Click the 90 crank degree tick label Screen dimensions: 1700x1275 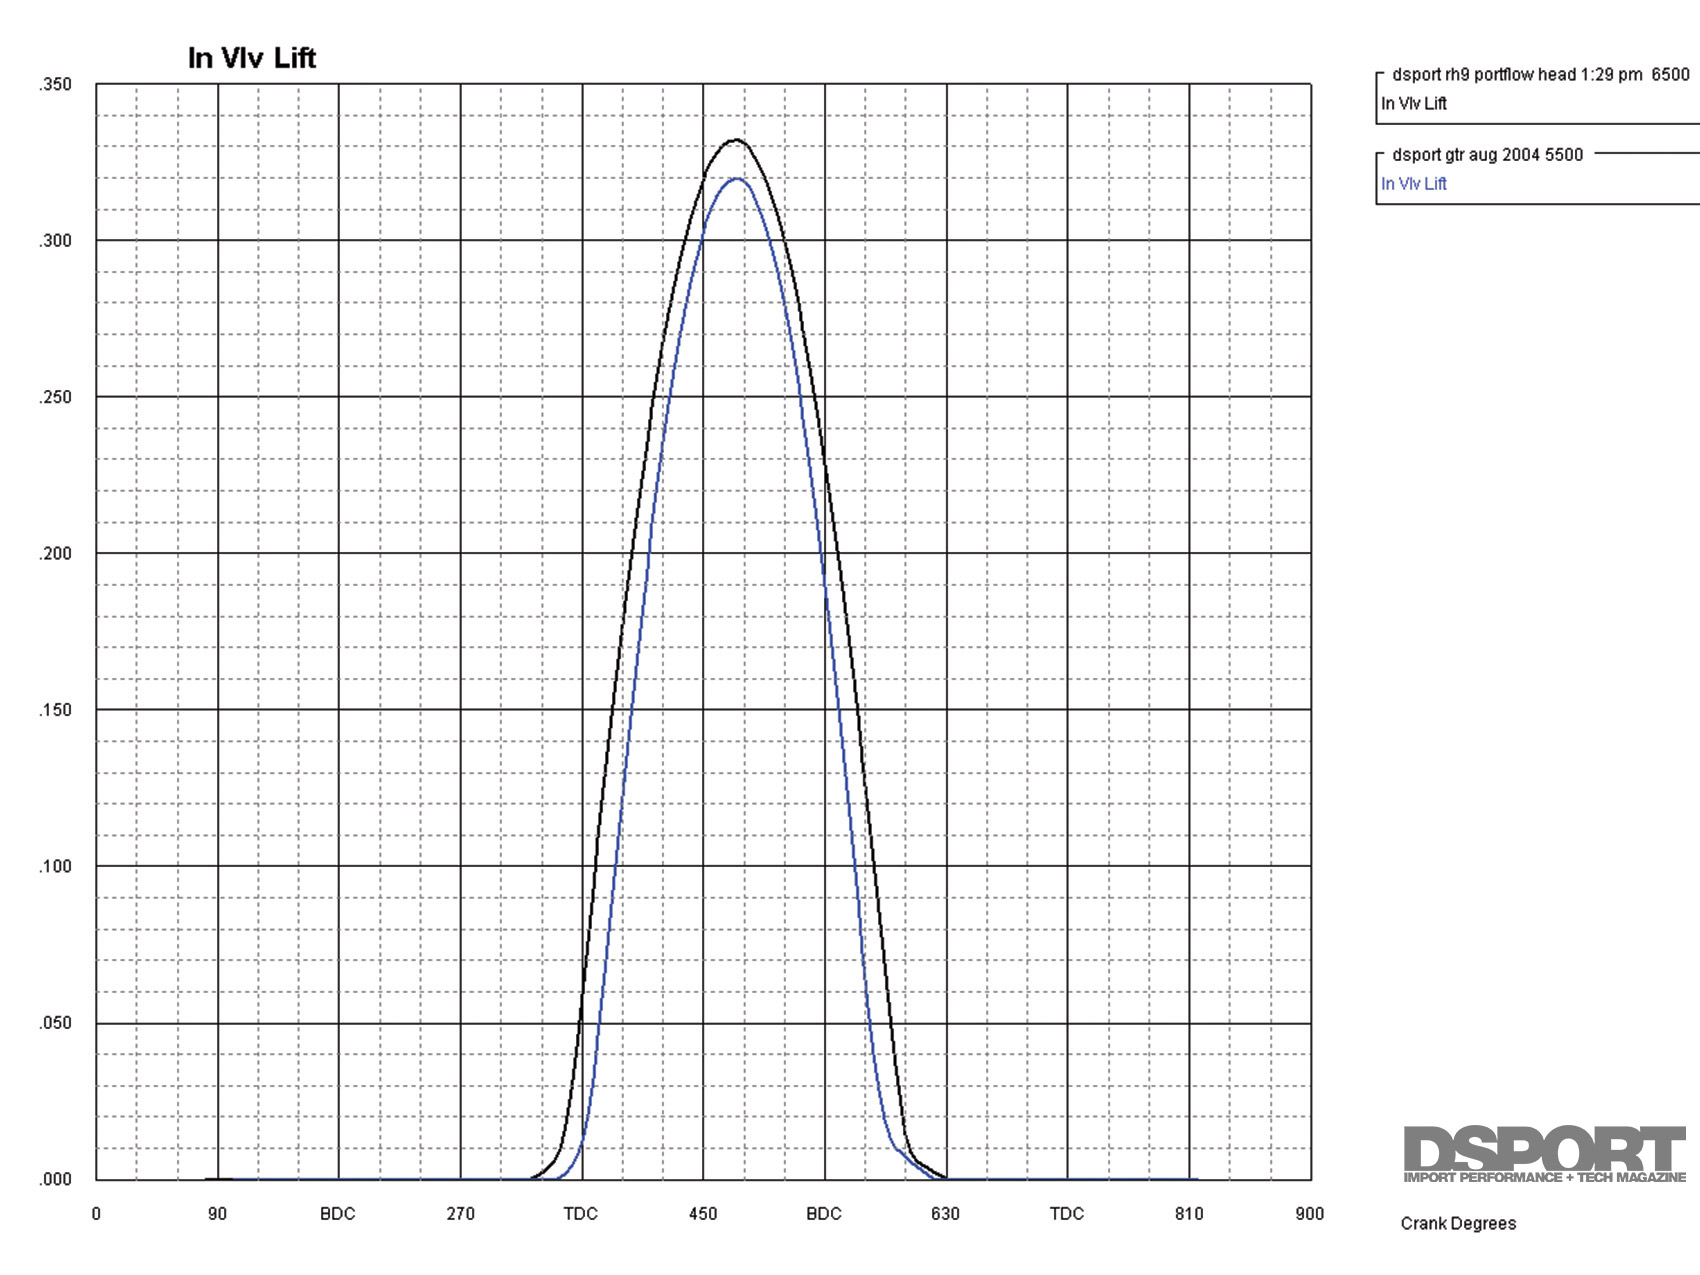[217, 1214]
